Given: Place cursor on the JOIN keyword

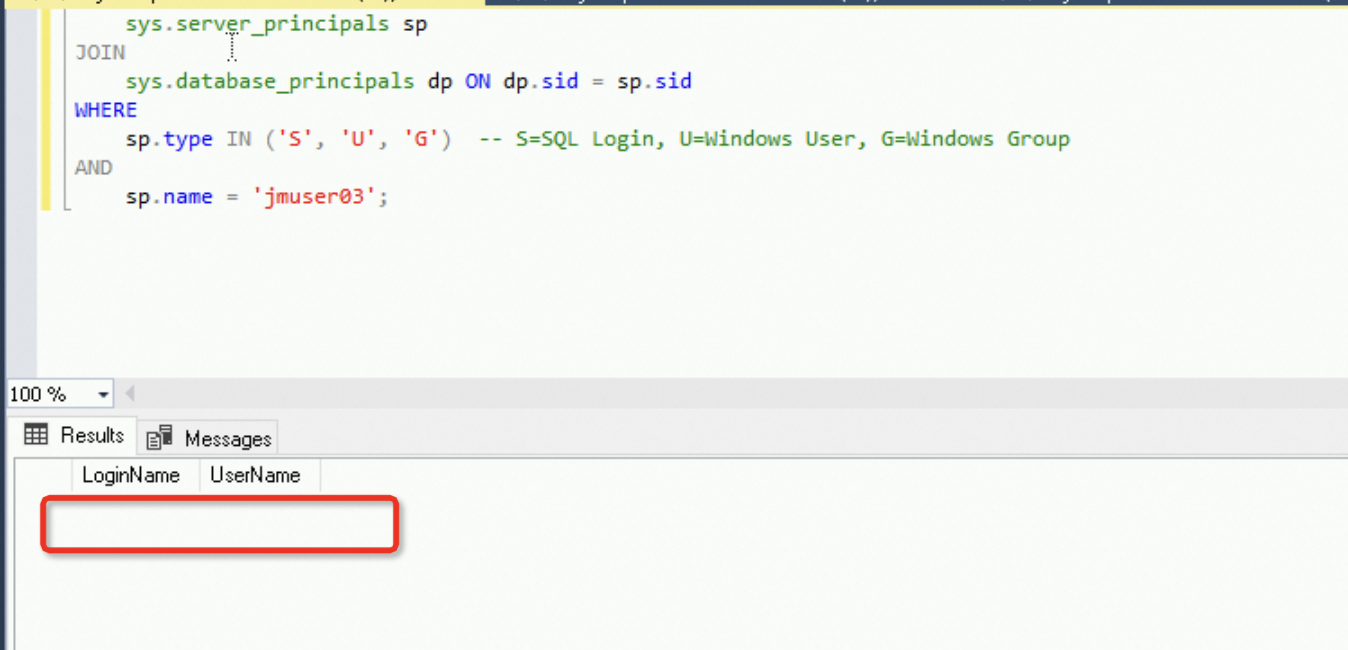Looking at the screenshot, I should pyautogui.click(x=100, y=52).
